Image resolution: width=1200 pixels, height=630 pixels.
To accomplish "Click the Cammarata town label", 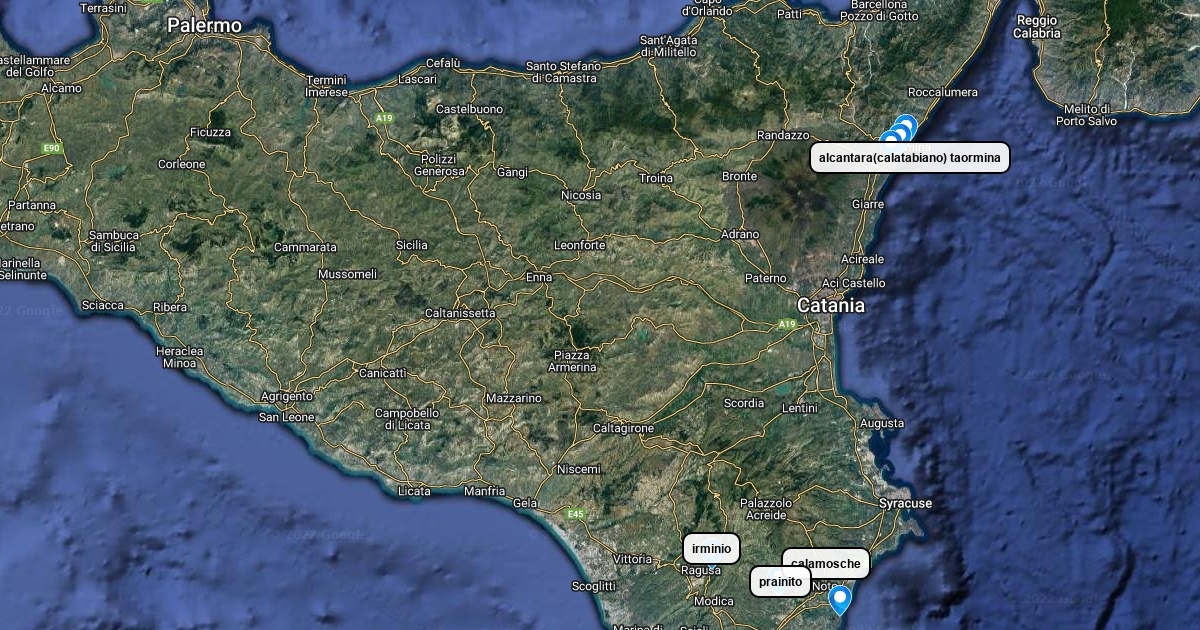I will pyautogui.click(x=305, y=247).
